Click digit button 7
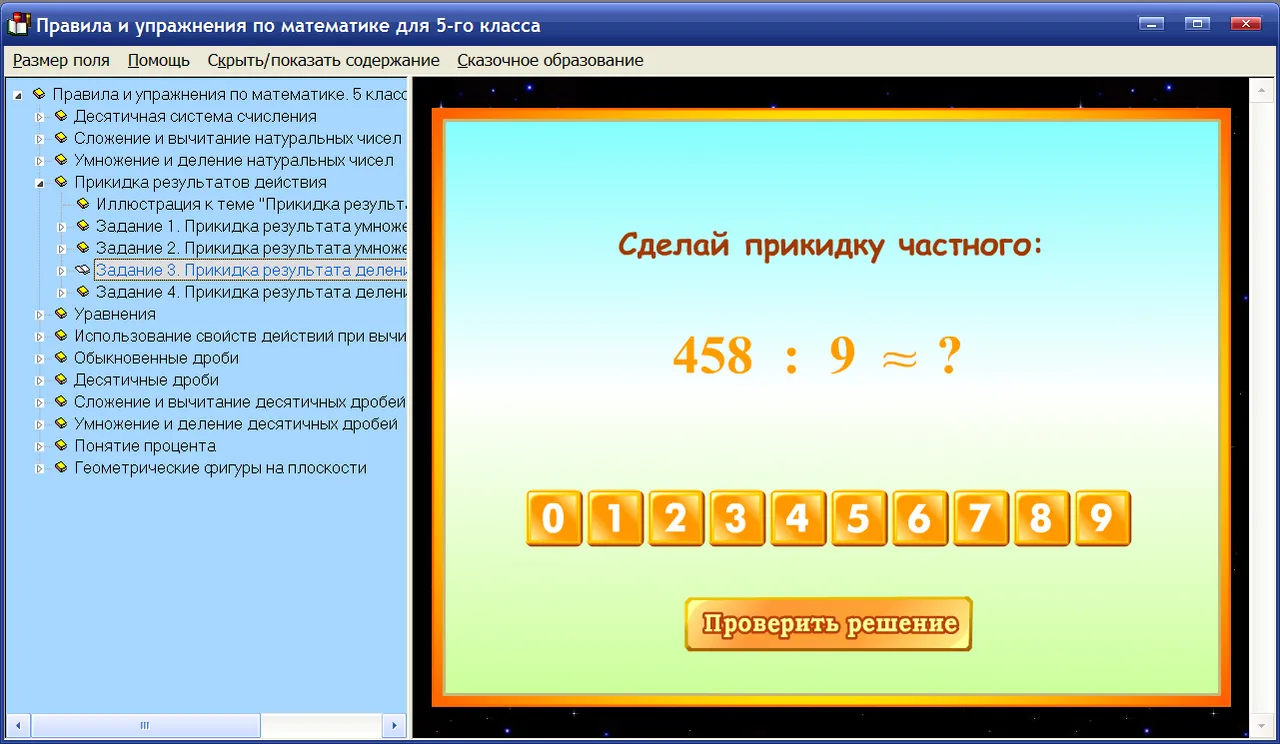1280x744 pixels. click(981, 518)
